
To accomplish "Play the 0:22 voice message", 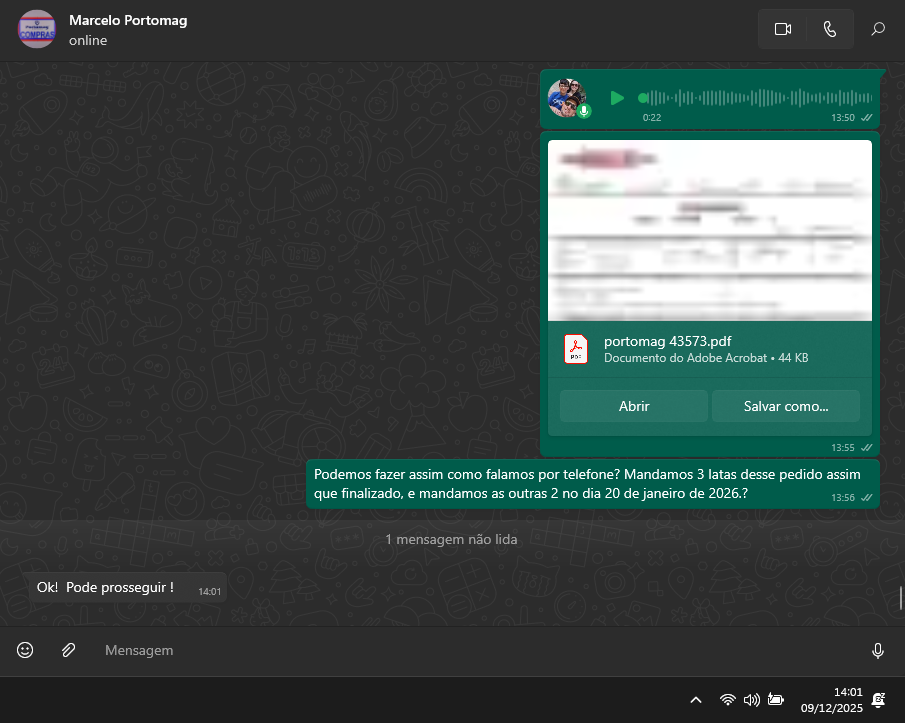I will click(617, 98).
